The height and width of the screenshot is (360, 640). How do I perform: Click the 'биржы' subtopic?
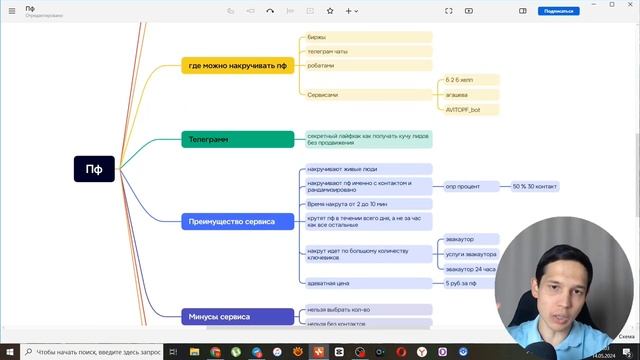pos(369,37)
